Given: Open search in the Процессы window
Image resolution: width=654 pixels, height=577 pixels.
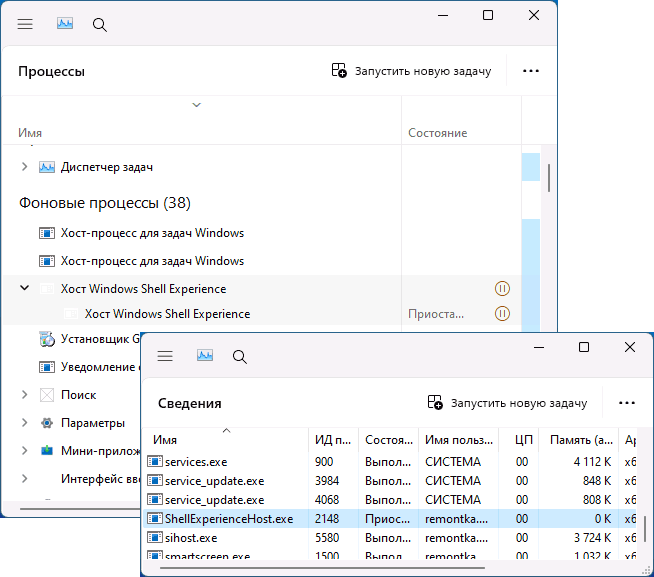Looking at the screenshot, I should click(100, 25).
